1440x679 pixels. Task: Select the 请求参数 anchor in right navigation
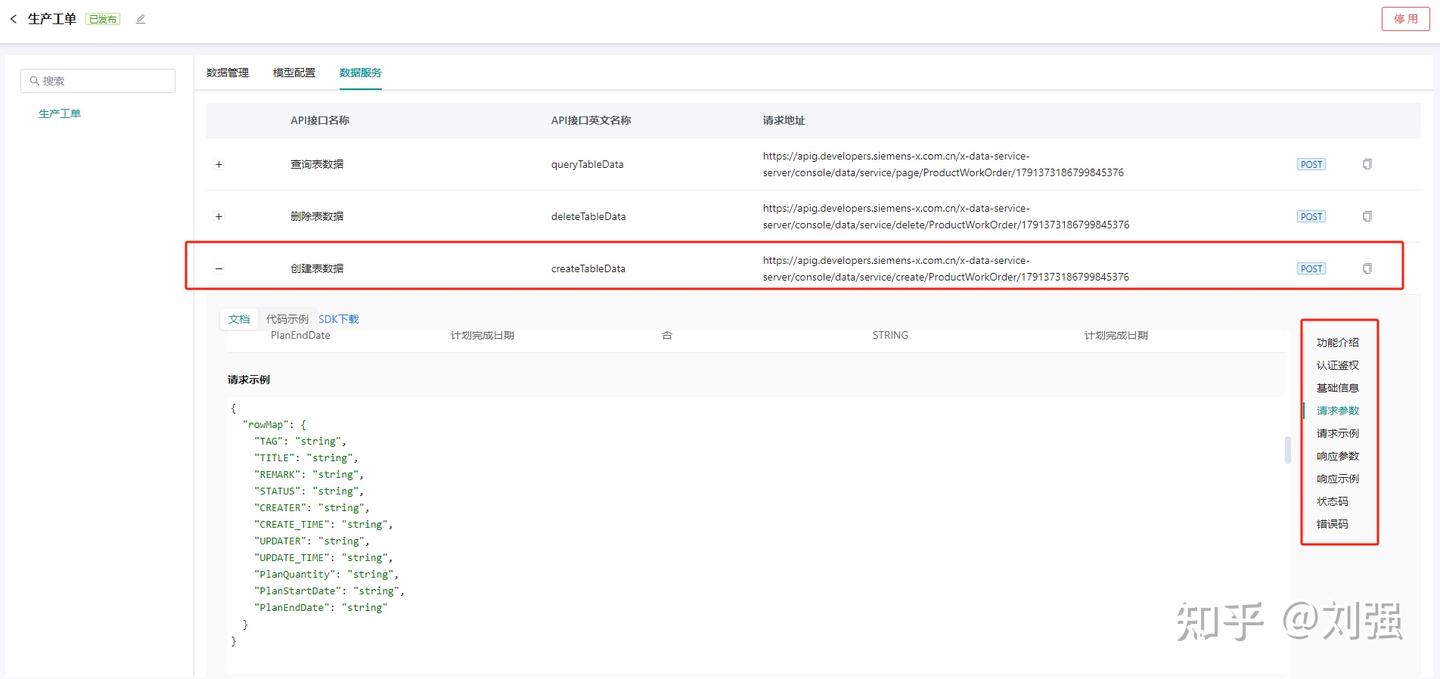point(1338,410)
